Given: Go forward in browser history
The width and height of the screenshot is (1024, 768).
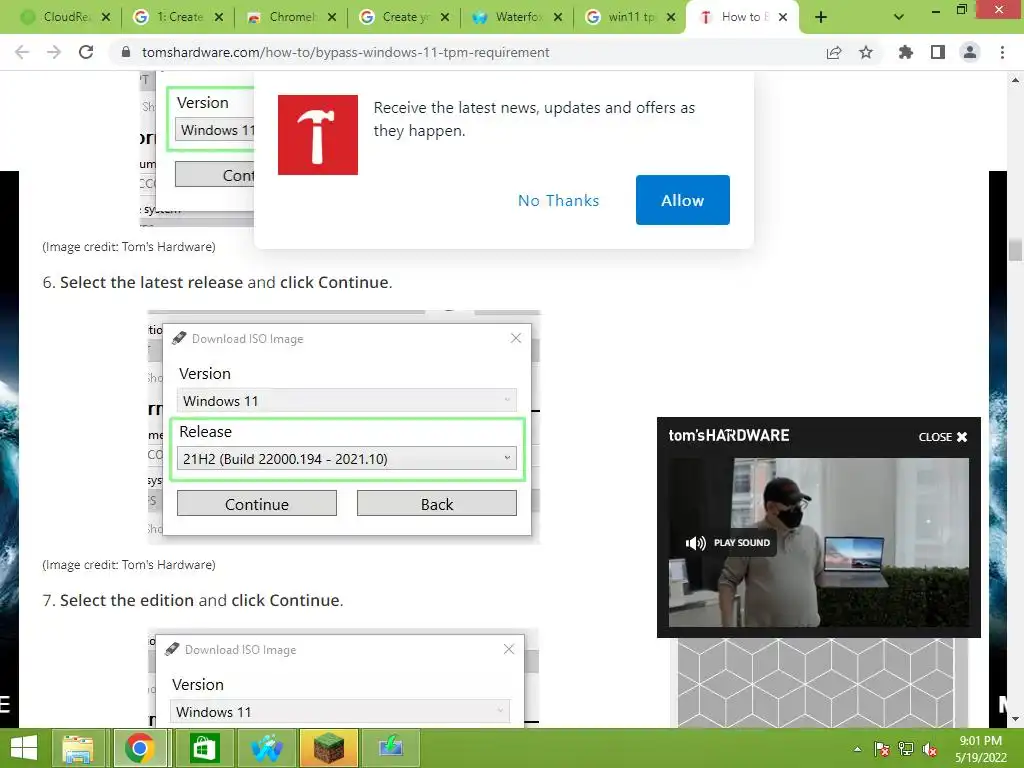Looking at the screenshot, I should tap(54, 52).
